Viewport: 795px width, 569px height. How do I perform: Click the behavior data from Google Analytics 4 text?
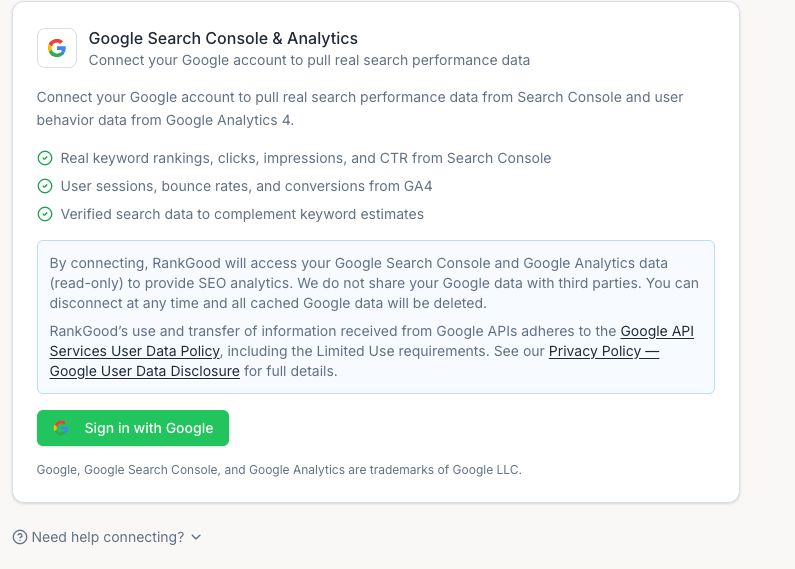165,120
